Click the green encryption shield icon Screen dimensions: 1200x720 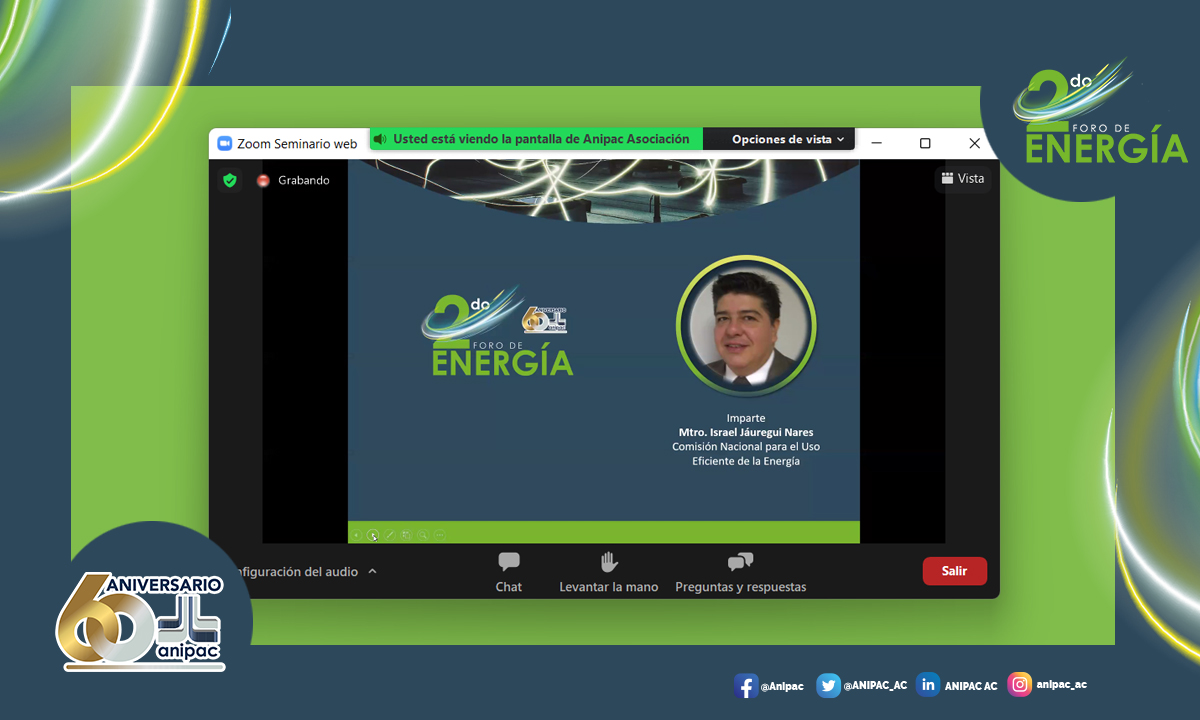tap(230, 180)
